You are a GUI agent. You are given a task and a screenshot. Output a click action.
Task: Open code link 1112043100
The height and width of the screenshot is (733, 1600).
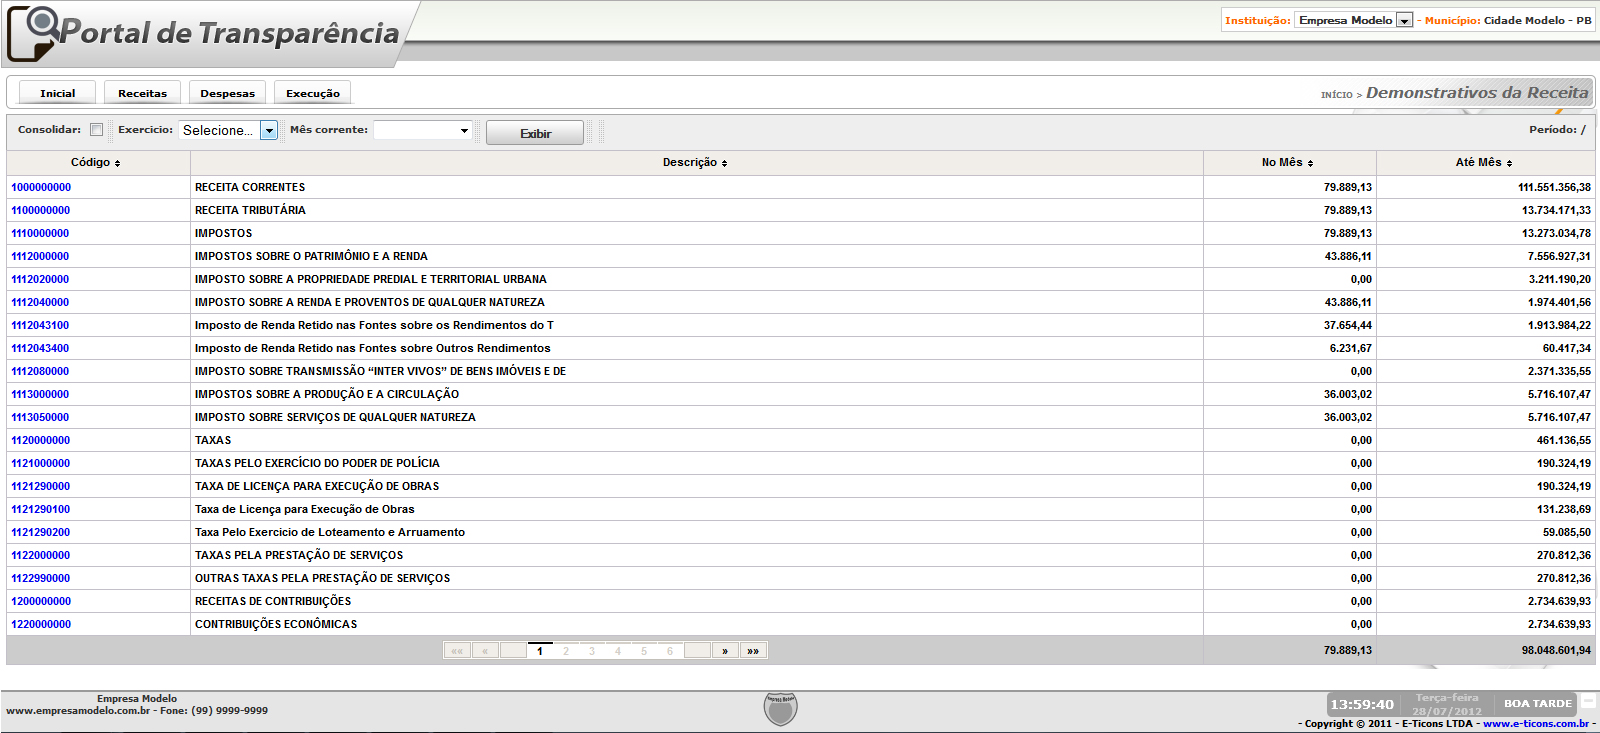pos(40,325)
